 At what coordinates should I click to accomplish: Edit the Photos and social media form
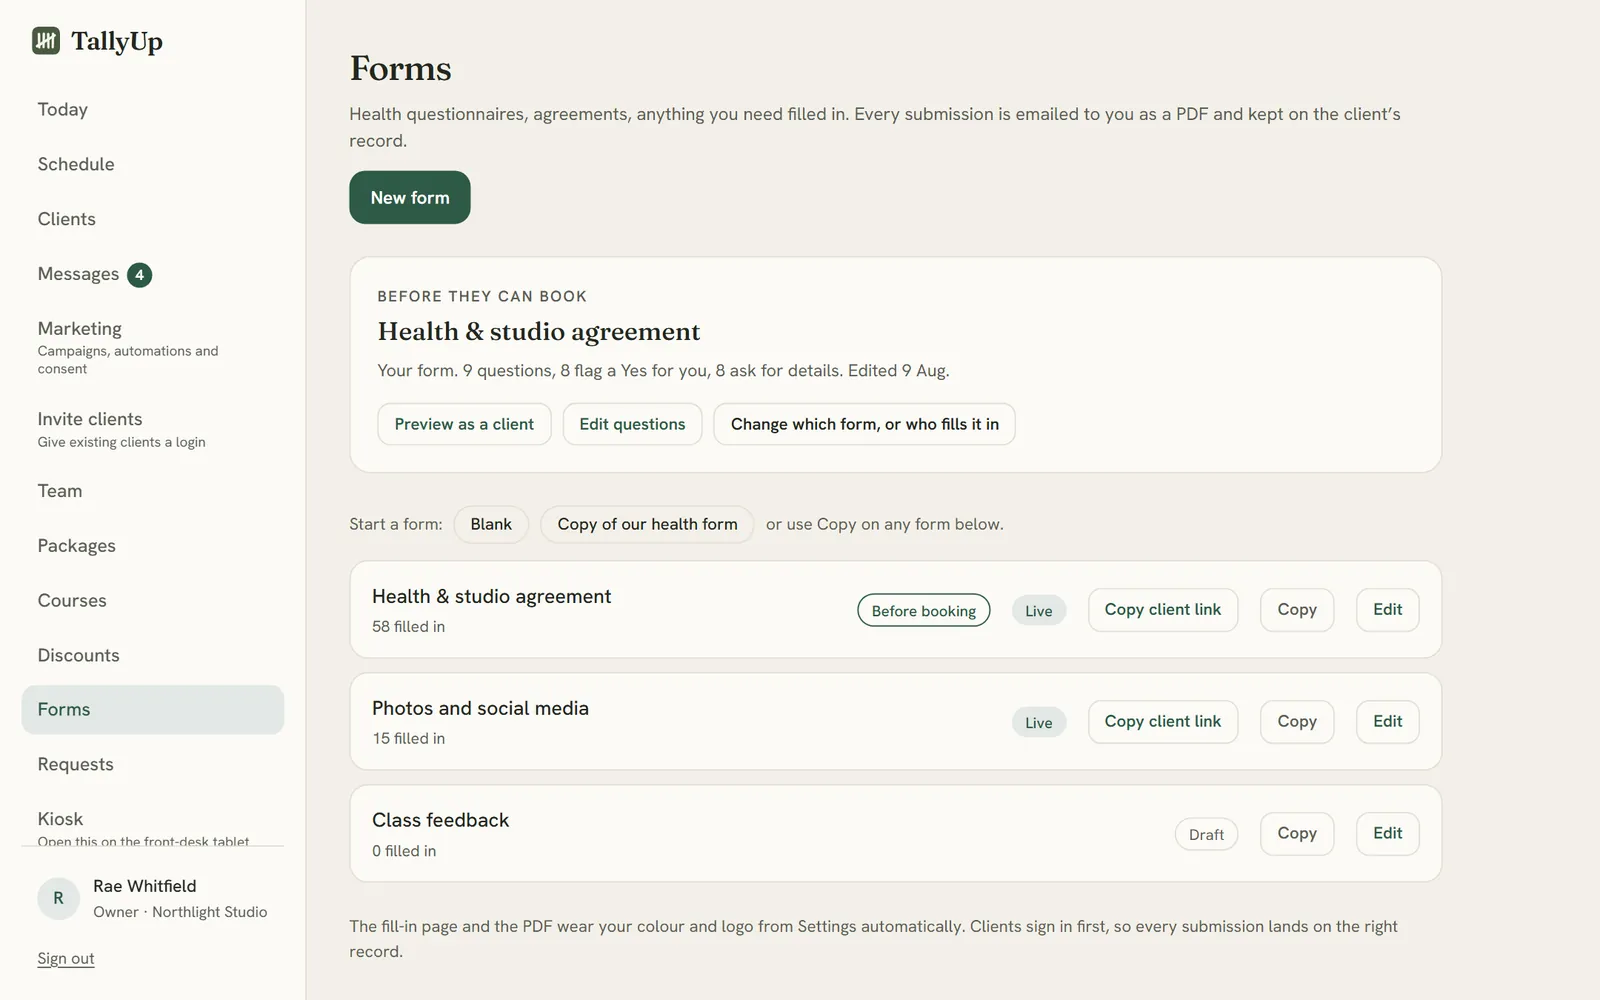point(1387,722)
